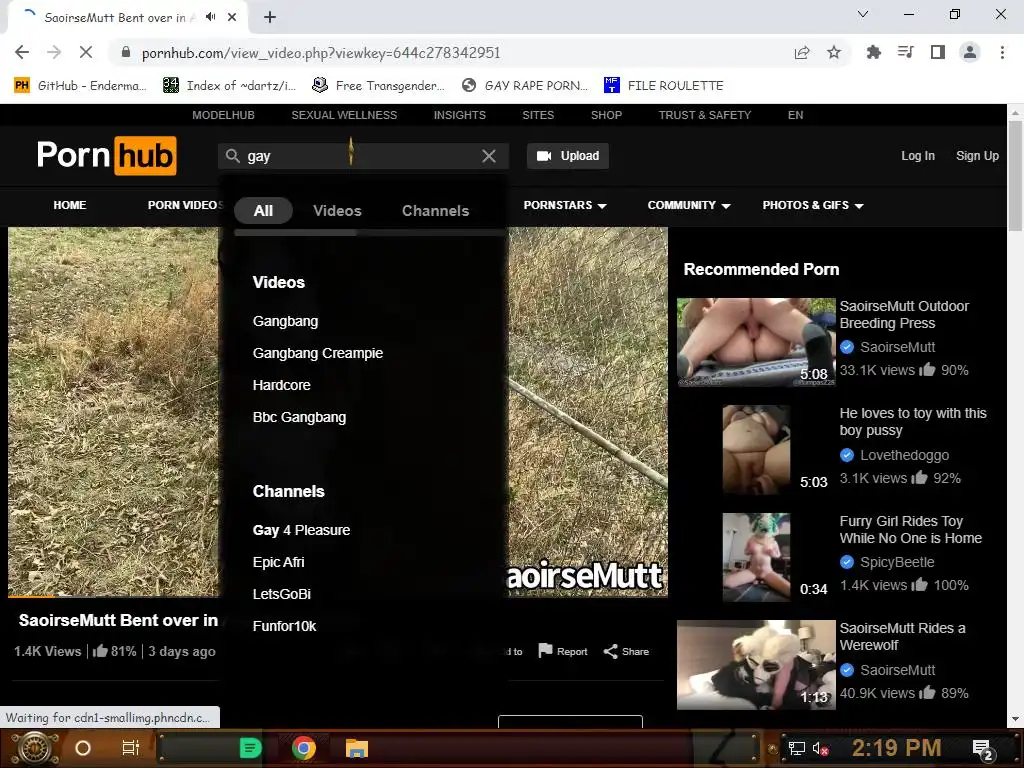Open the GitHub - Enderma... bookmark
The width and height of the screenshot is (1024, 768).
click(x=80, y=86)
